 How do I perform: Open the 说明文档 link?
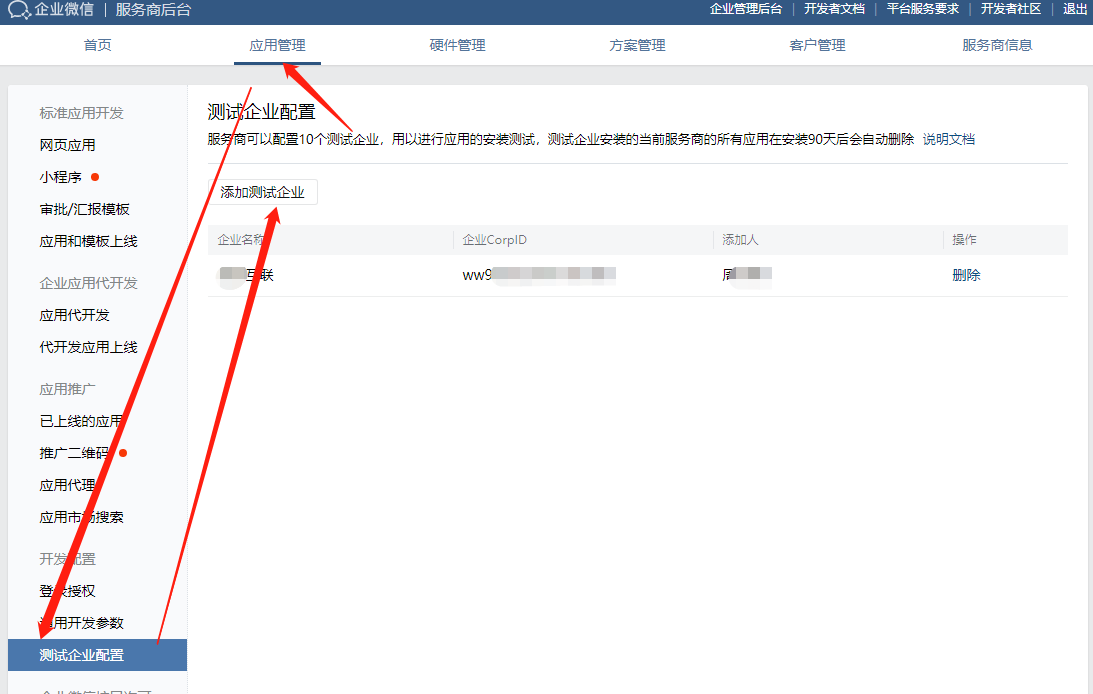(x=948, y=139)
